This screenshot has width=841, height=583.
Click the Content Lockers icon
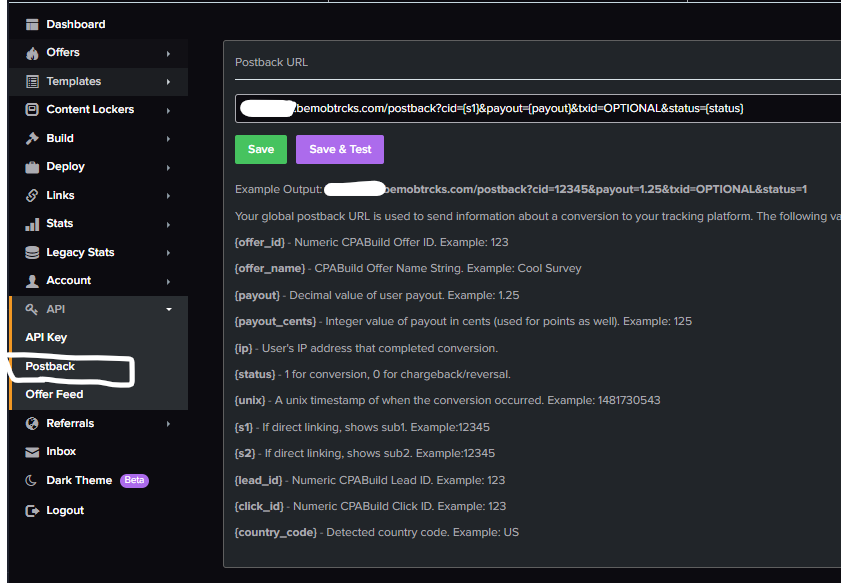click(x=32, y=109)
